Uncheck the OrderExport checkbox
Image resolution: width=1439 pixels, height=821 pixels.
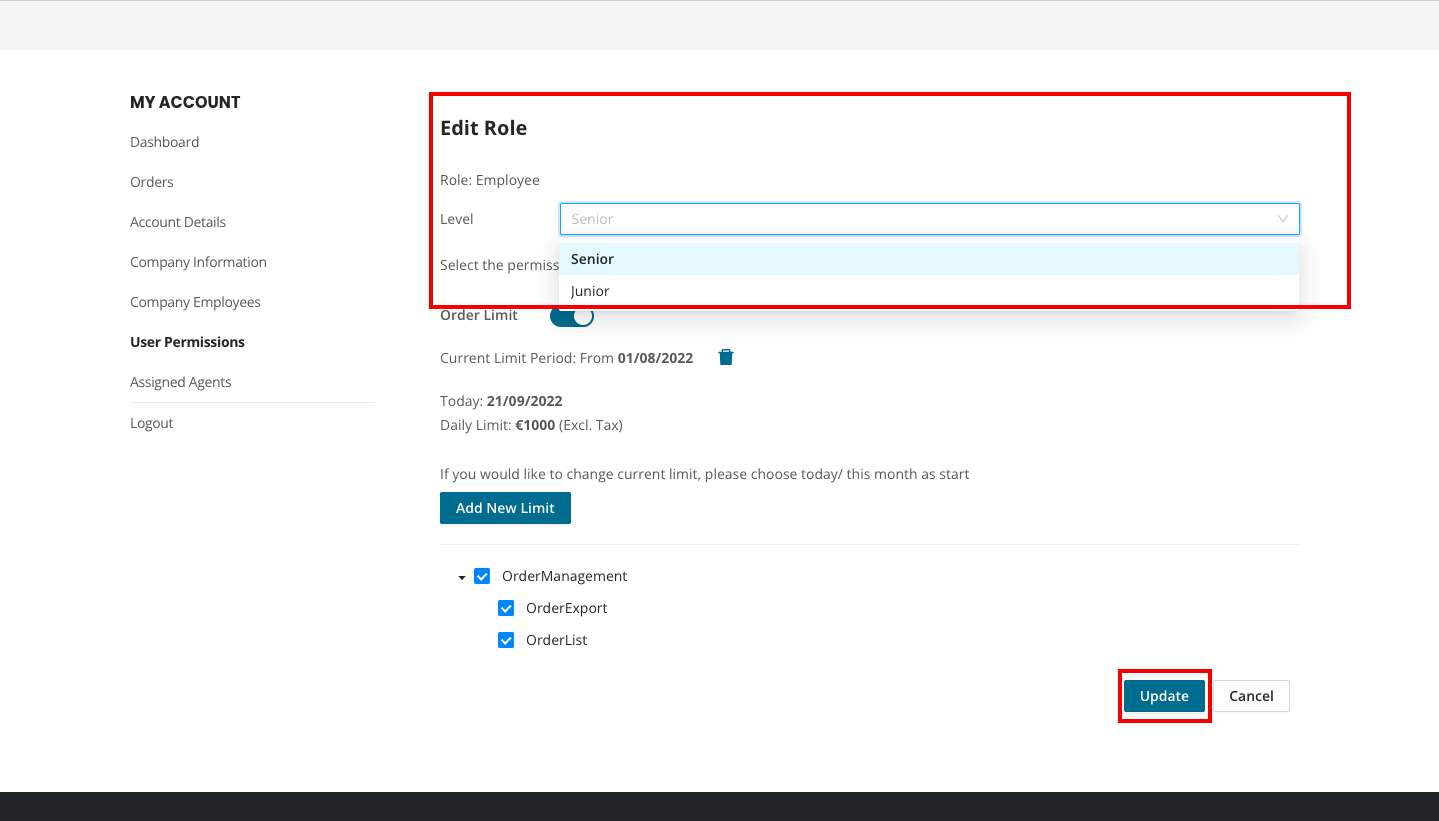pos(506,608)
